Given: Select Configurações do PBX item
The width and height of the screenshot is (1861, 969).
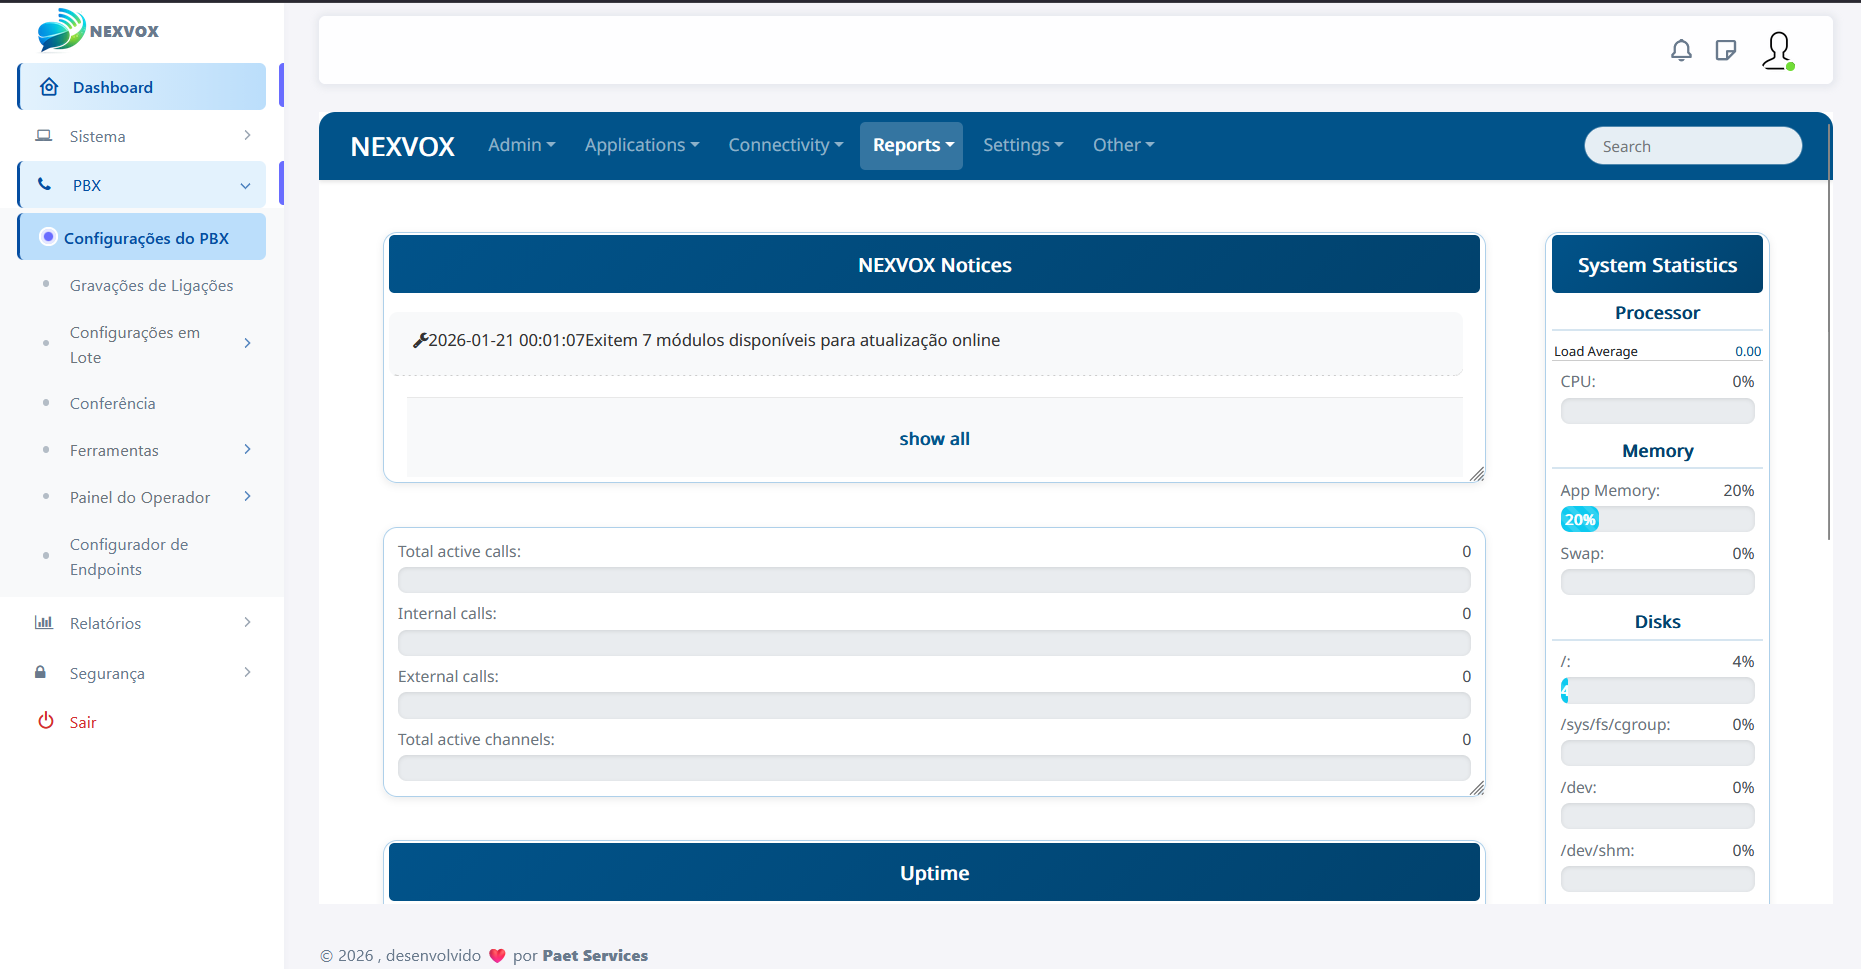Looking at the screenshot, I should click(142, 237).
